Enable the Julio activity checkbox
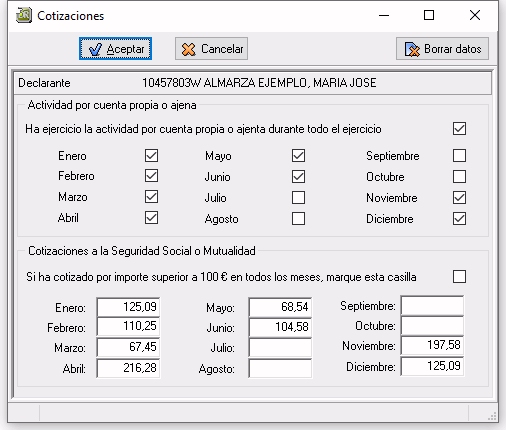 (x=298, y=198)
